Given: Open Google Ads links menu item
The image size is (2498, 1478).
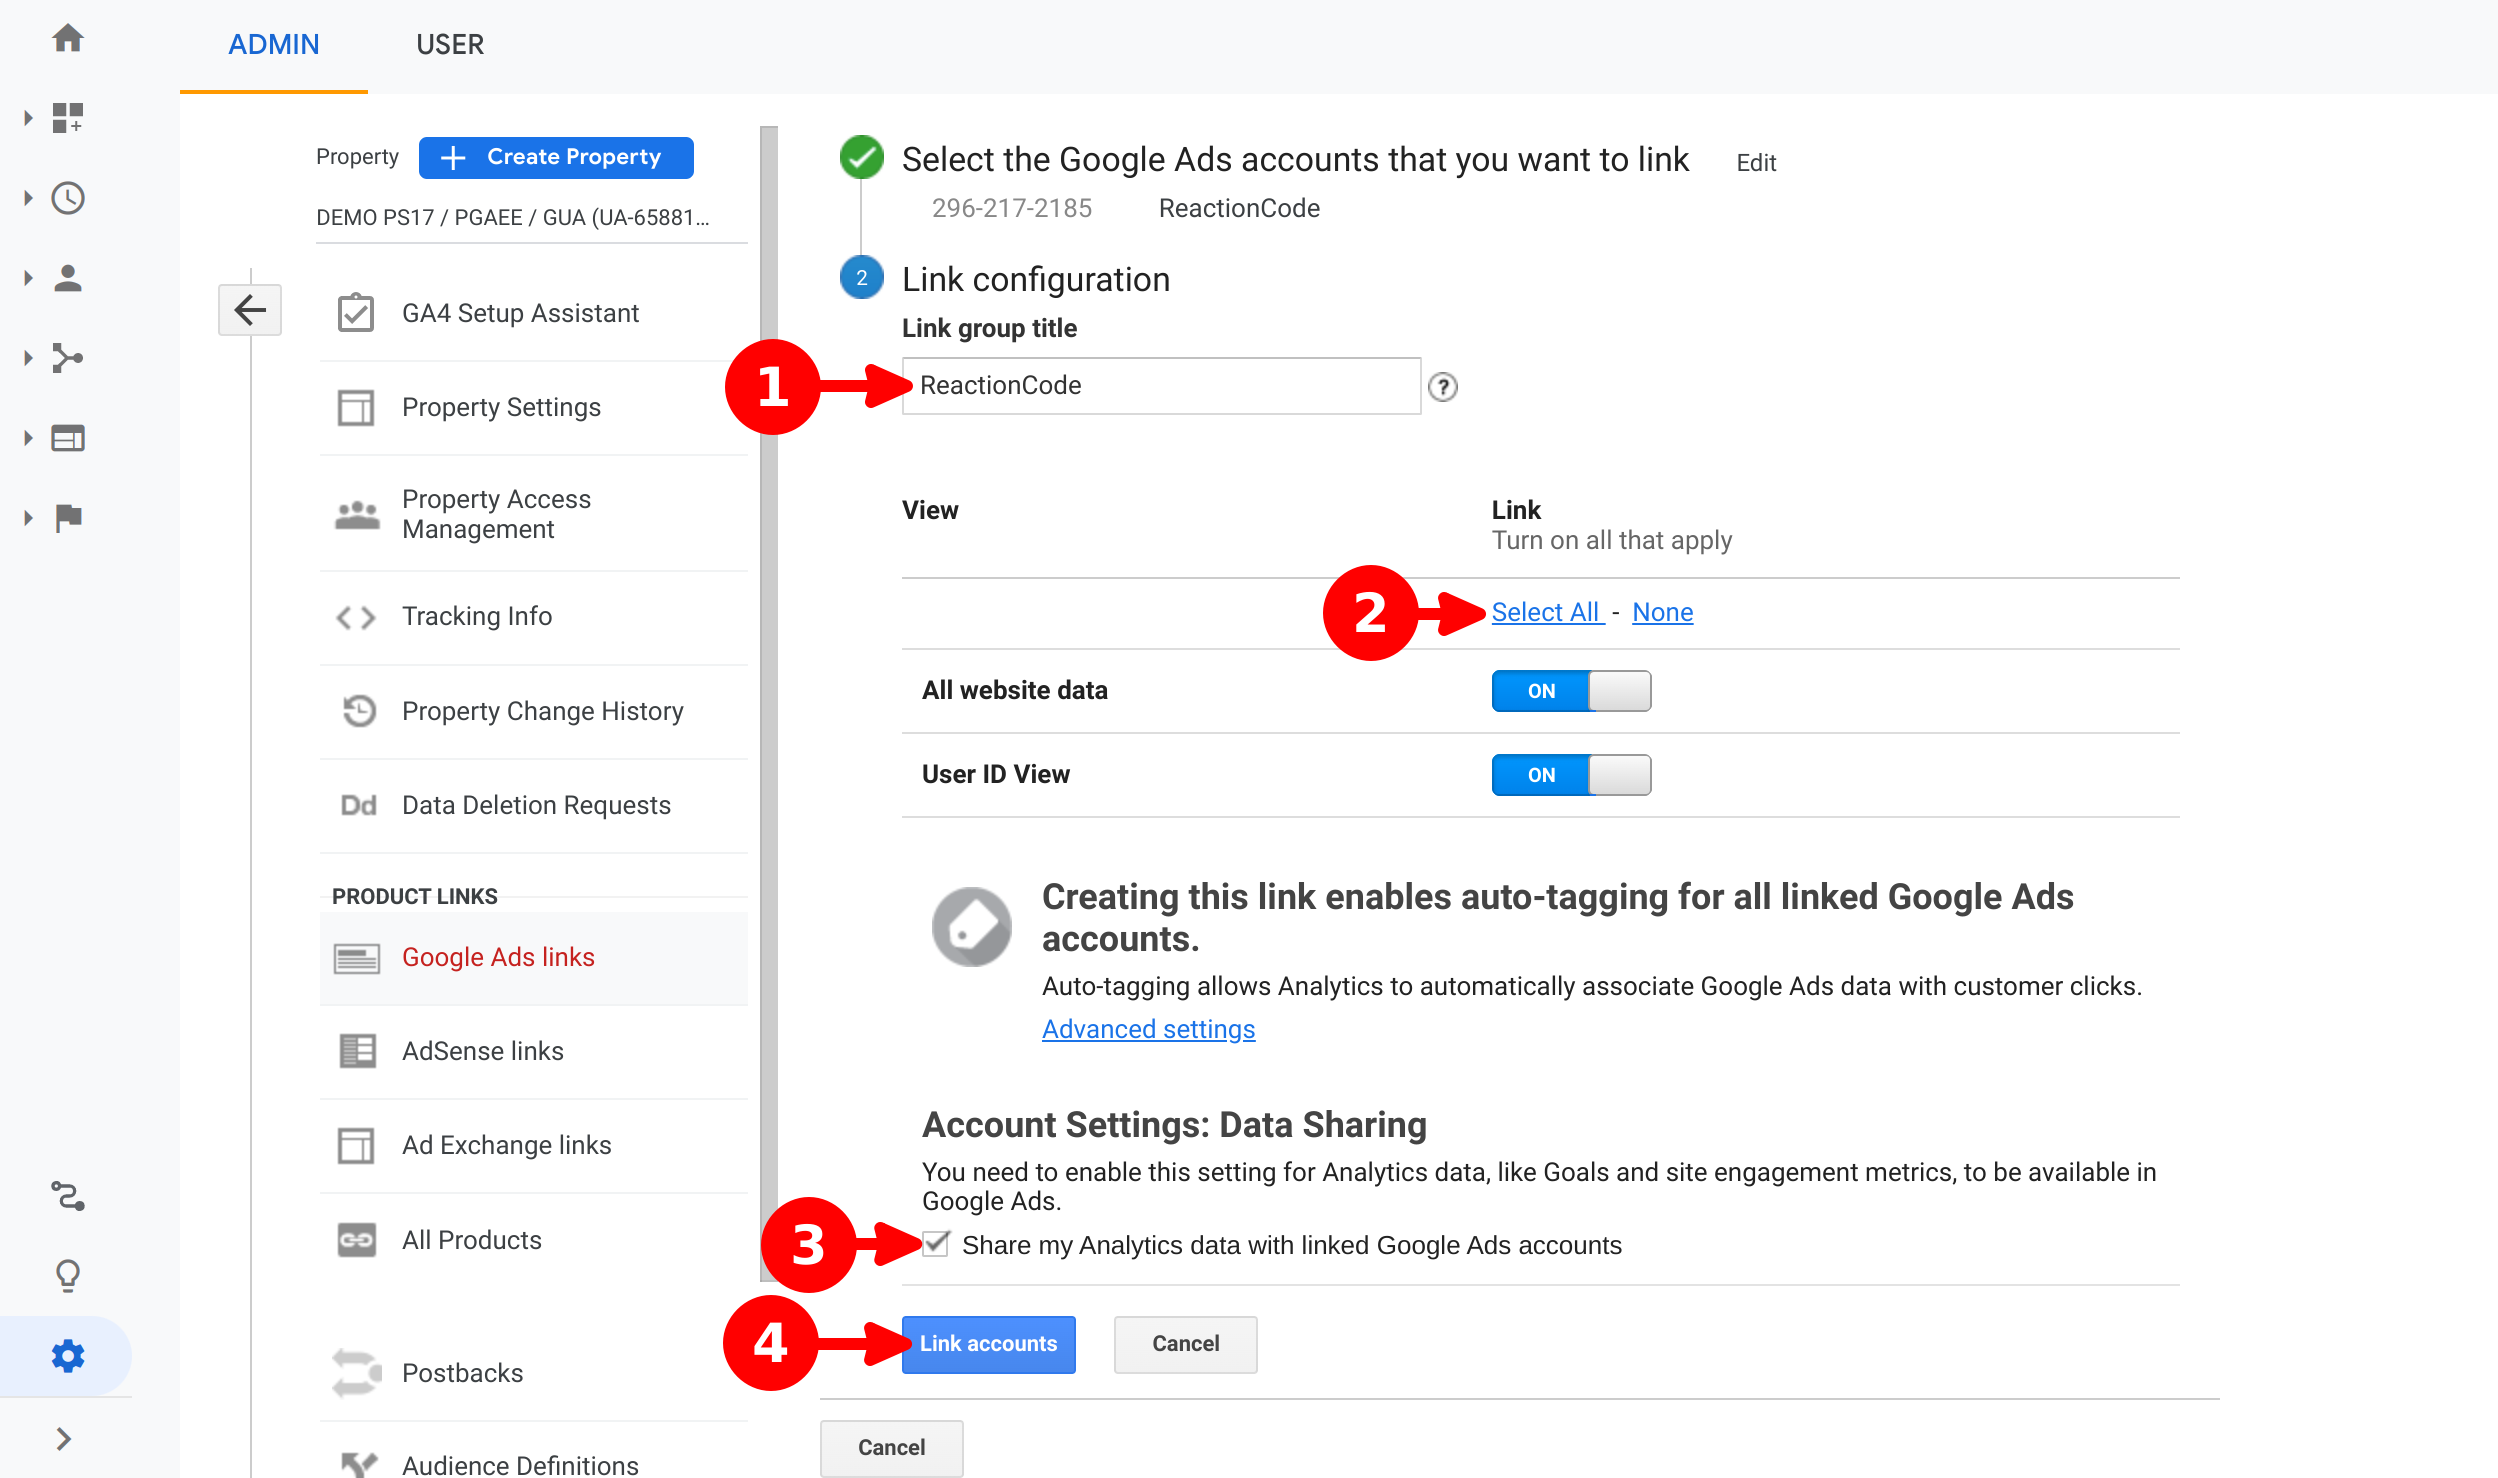Looking at the screenshot, I should pyautogui.click(x=498, y=957).
